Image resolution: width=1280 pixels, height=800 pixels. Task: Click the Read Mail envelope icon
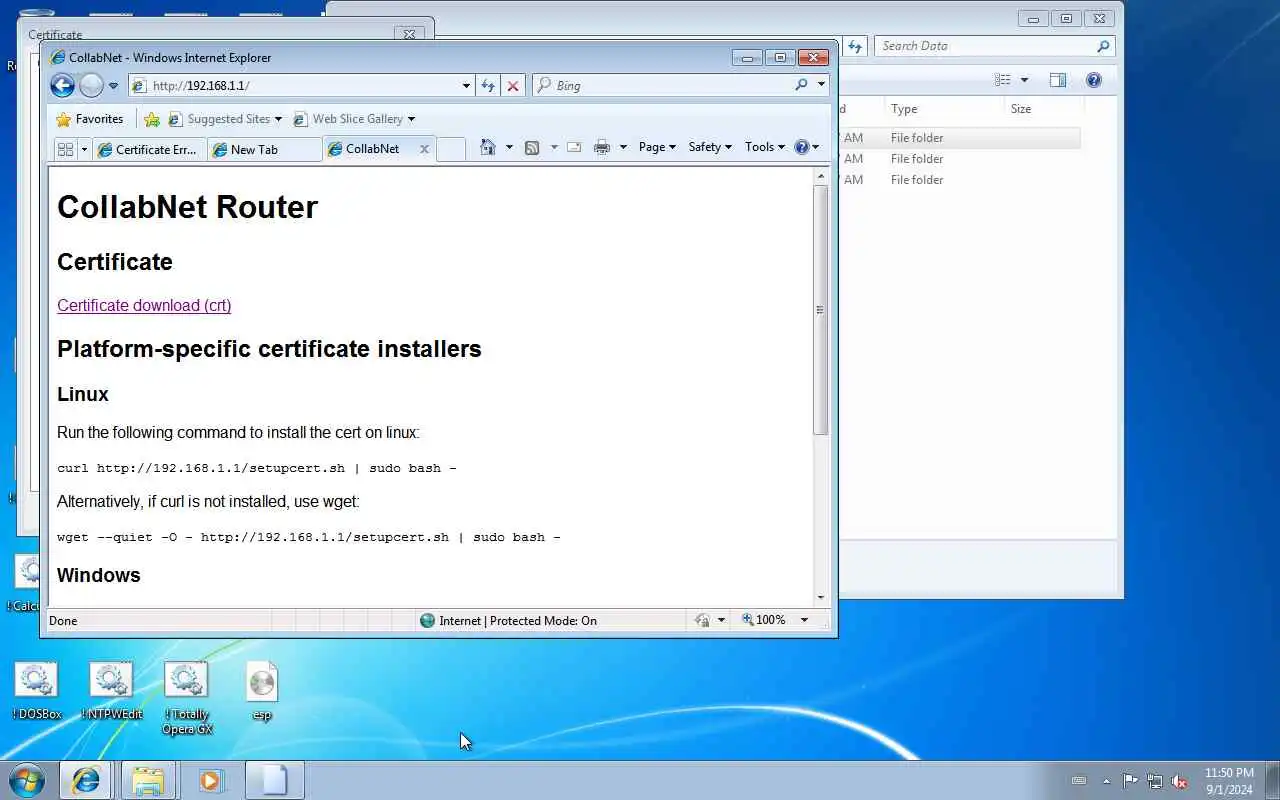(574, 147)
